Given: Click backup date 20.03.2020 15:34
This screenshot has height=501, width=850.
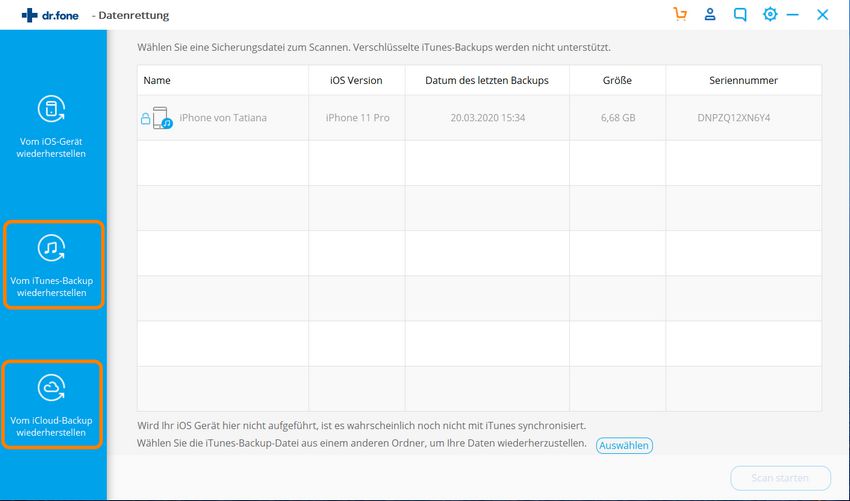Looking at the screenshot, I should tap(487, 118).
